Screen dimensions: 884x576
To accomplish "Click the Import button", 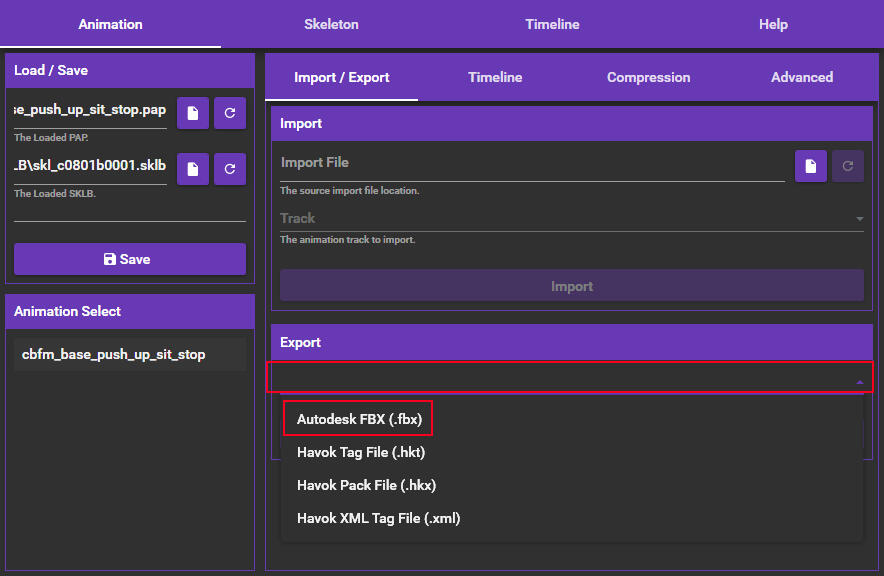I will tap(571, 286).
